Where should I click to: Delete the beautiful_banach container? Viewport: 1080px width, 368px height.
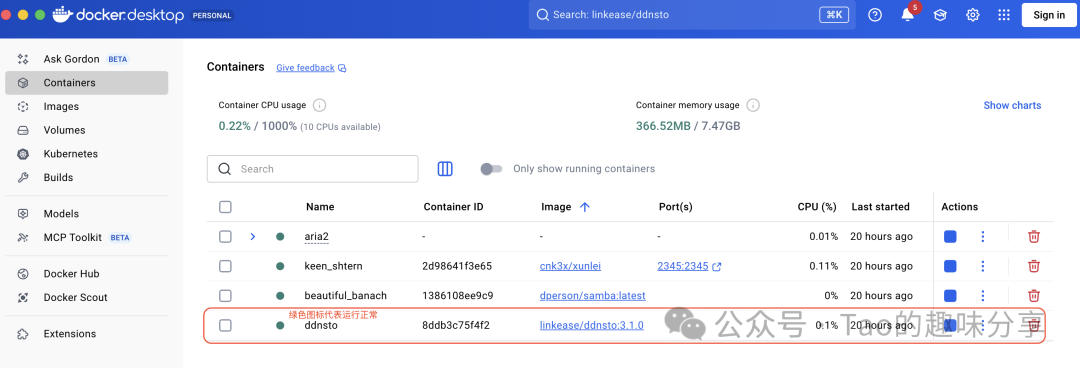pos(1033,296)
